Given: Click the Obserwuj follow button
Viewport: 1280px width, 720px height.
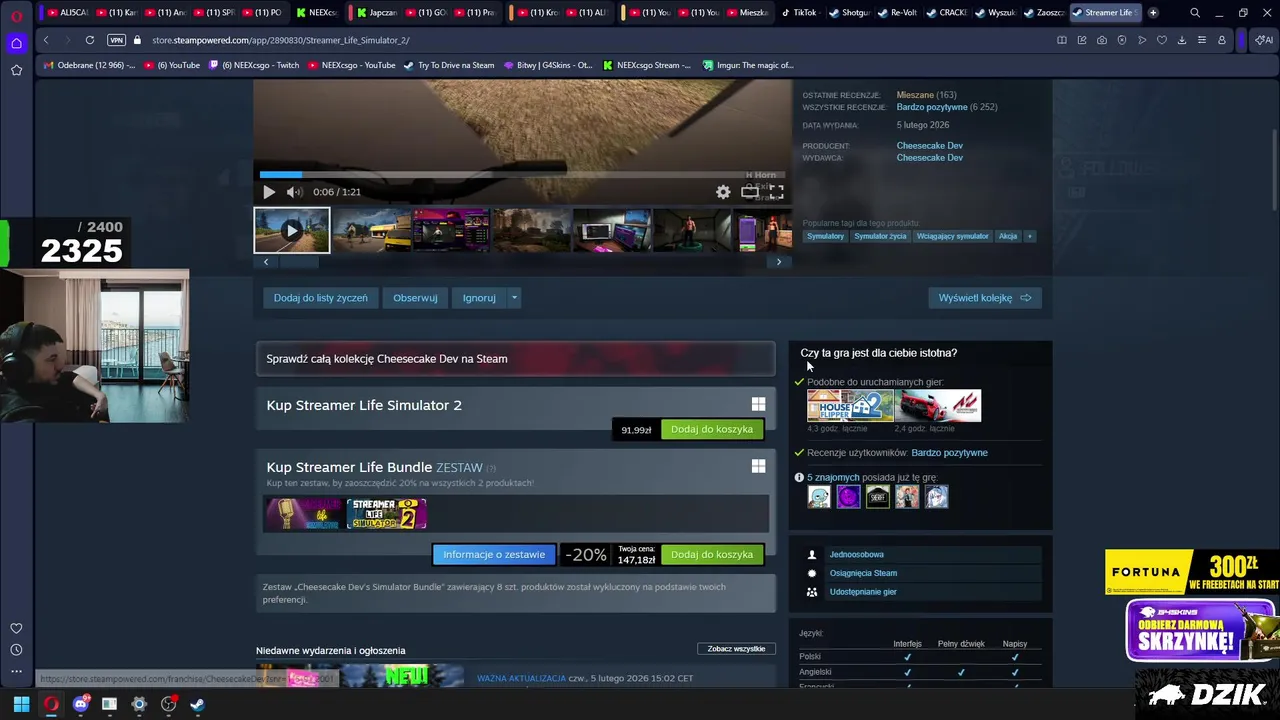Looking at the screenshot, I should click(x=415, y=298).
